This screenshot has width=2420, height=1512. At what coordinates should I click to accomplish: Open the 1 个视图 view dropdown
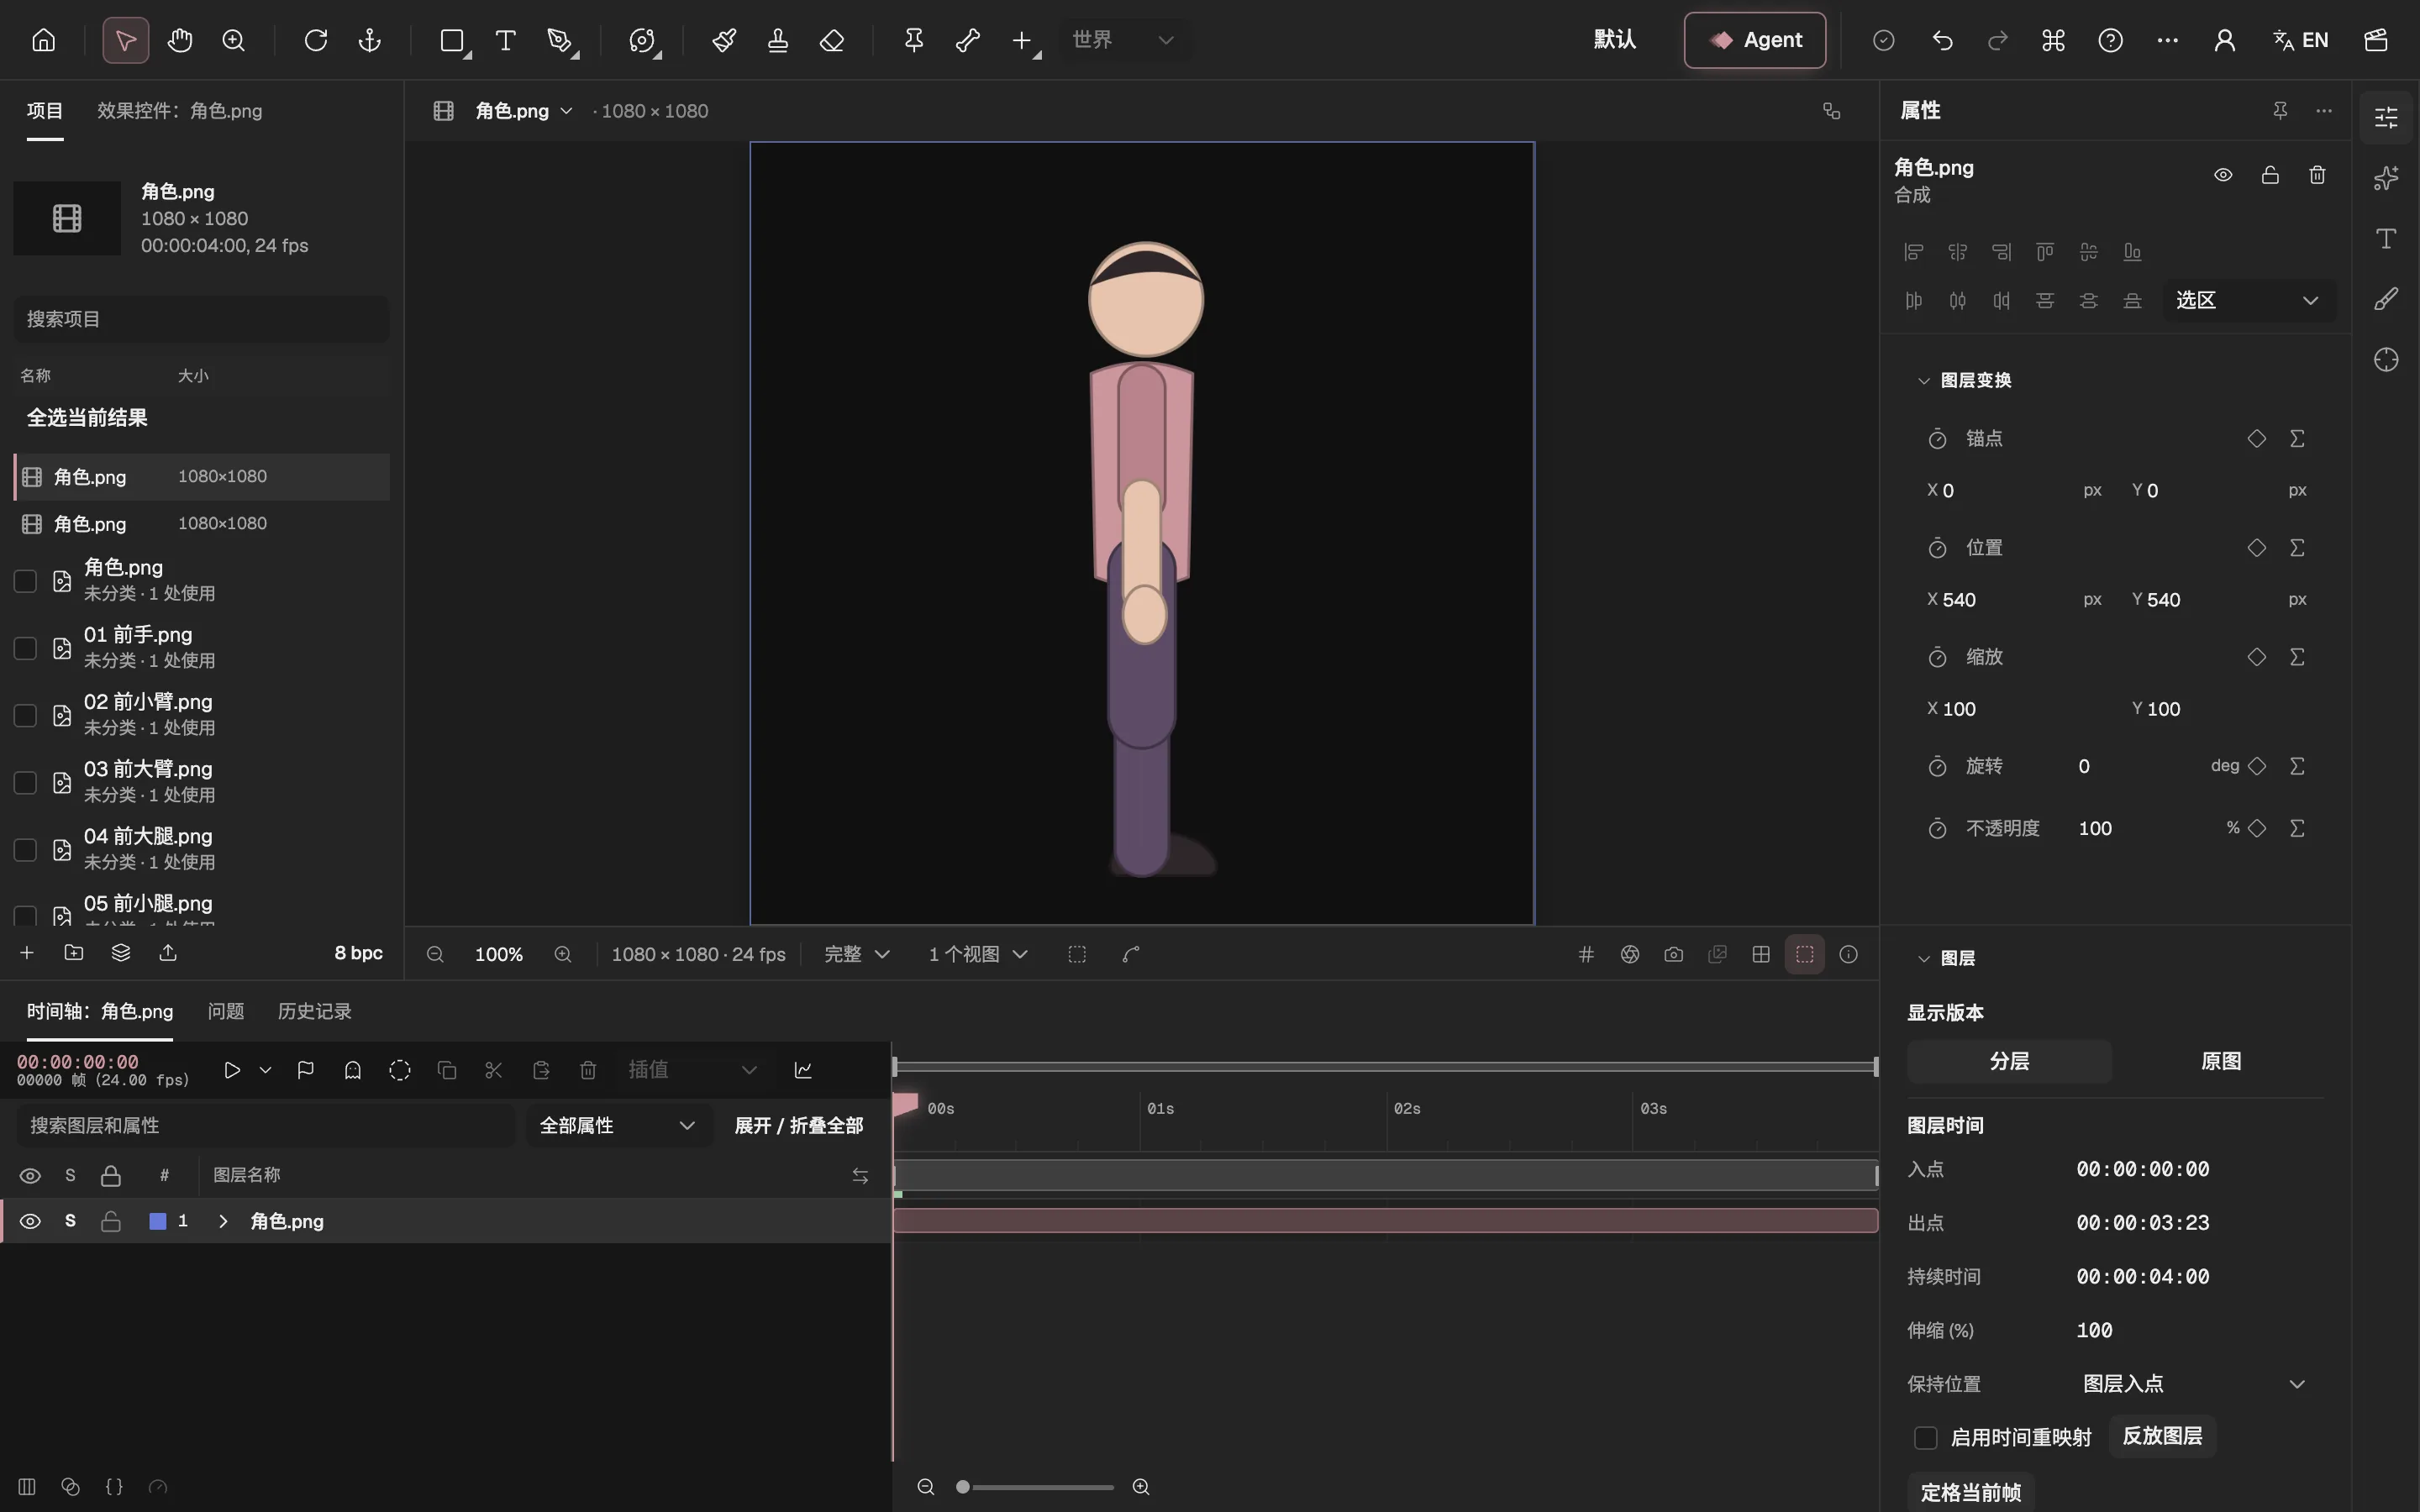pyautogui.click(x=978, y=954)
